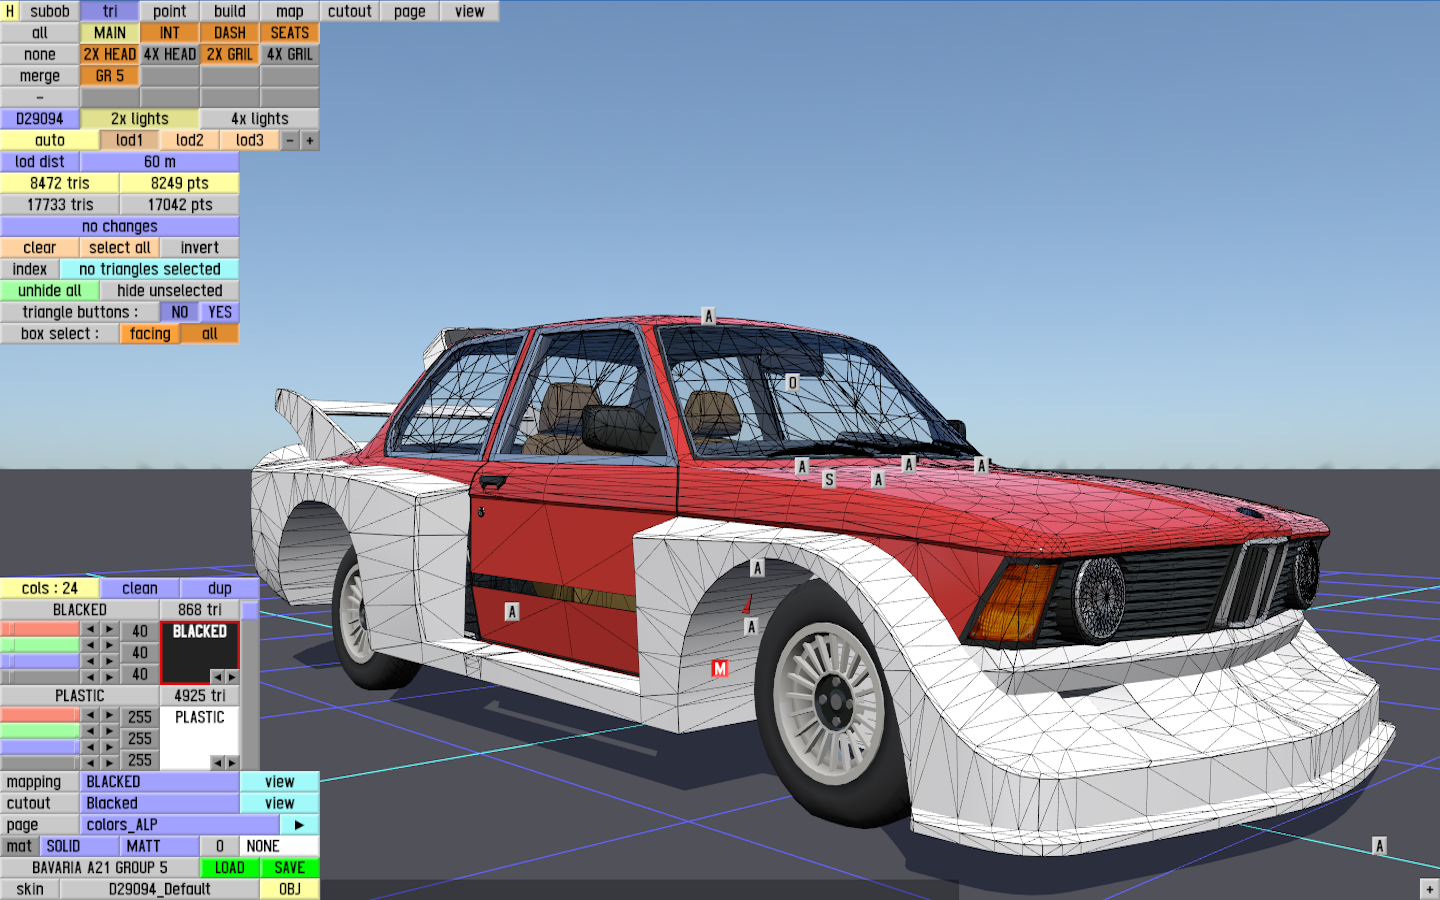This screenshot has width=1440, height=900.
Task: Click the green SAVE button
Action: (290, 868)
